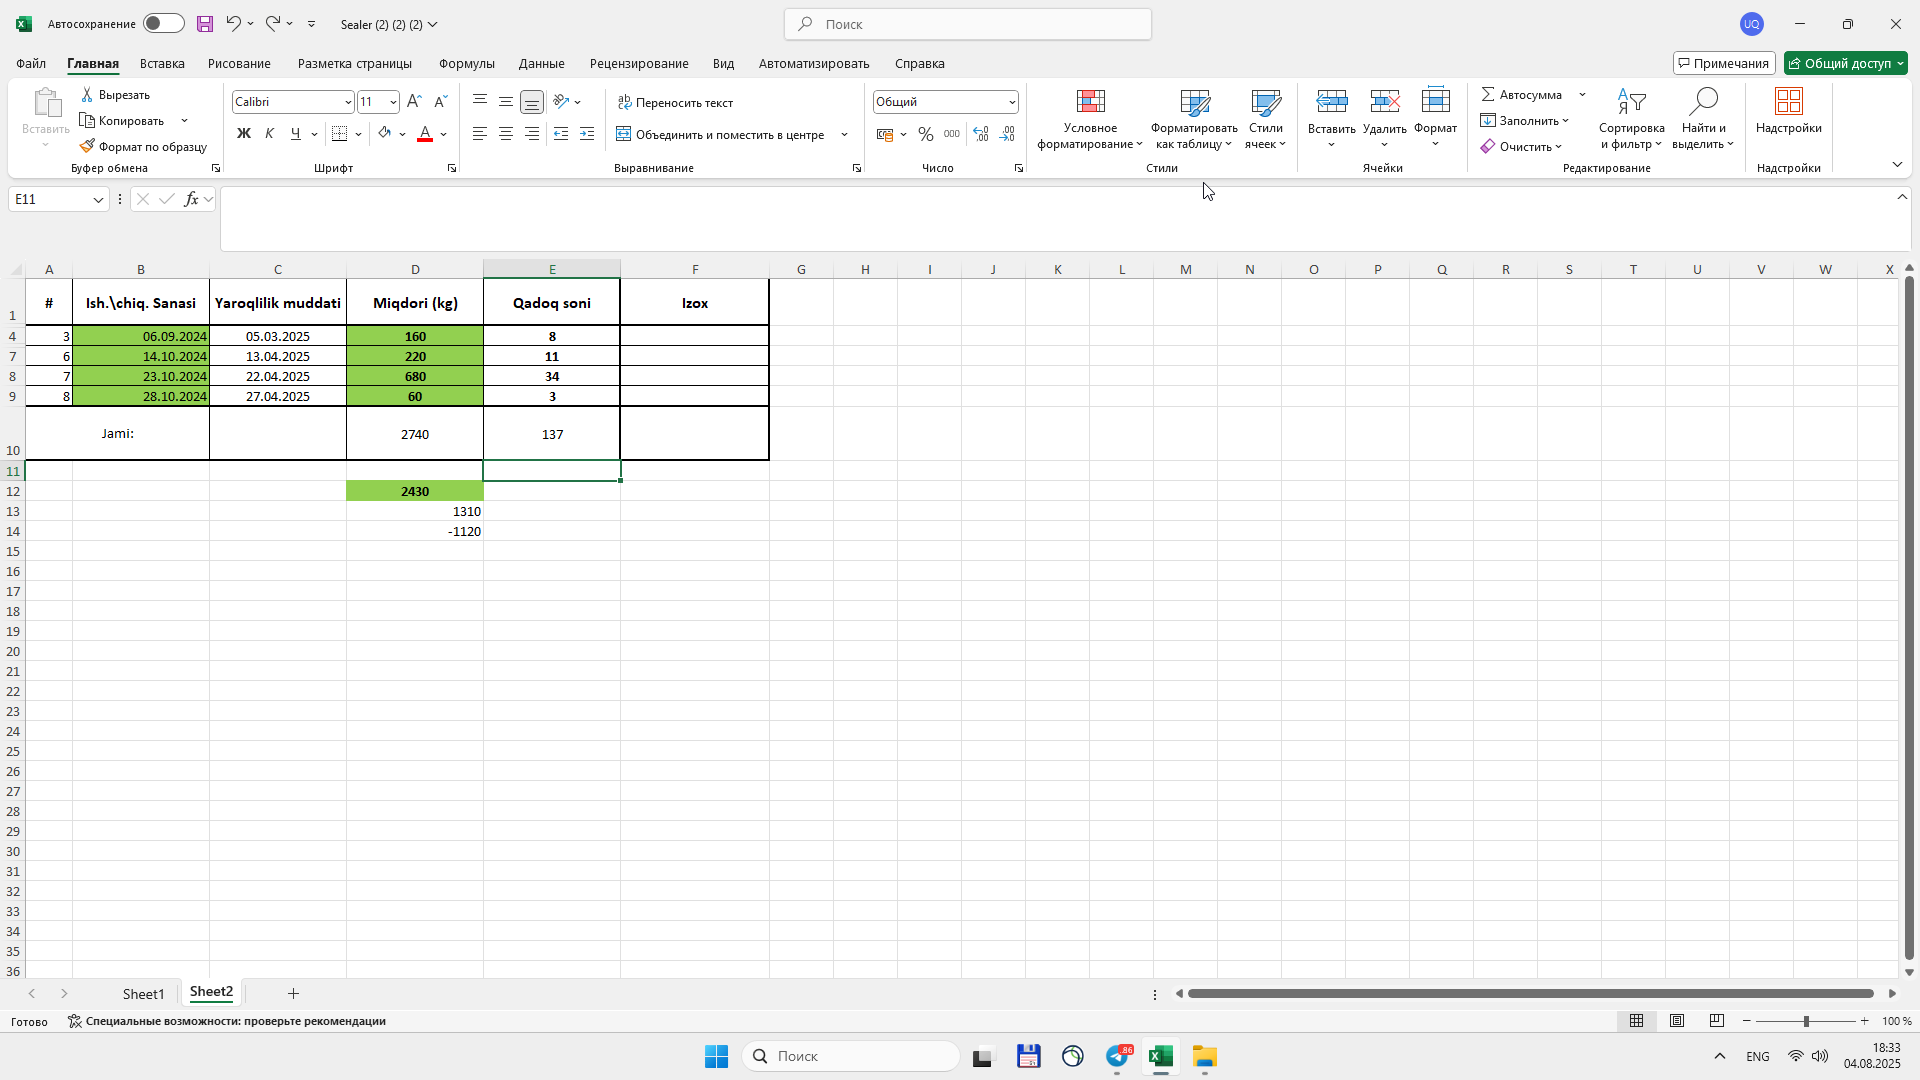Switch to Page Layout view in status bar
The width and height of the screenshot is (1920, 1080).
1677,1021
